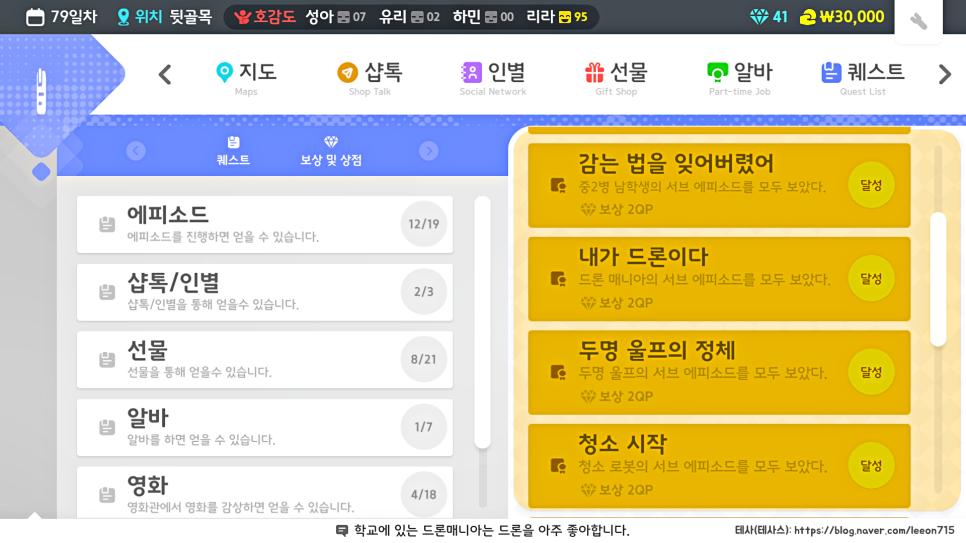Open the 지도 (Maps) menu icon

224,72
